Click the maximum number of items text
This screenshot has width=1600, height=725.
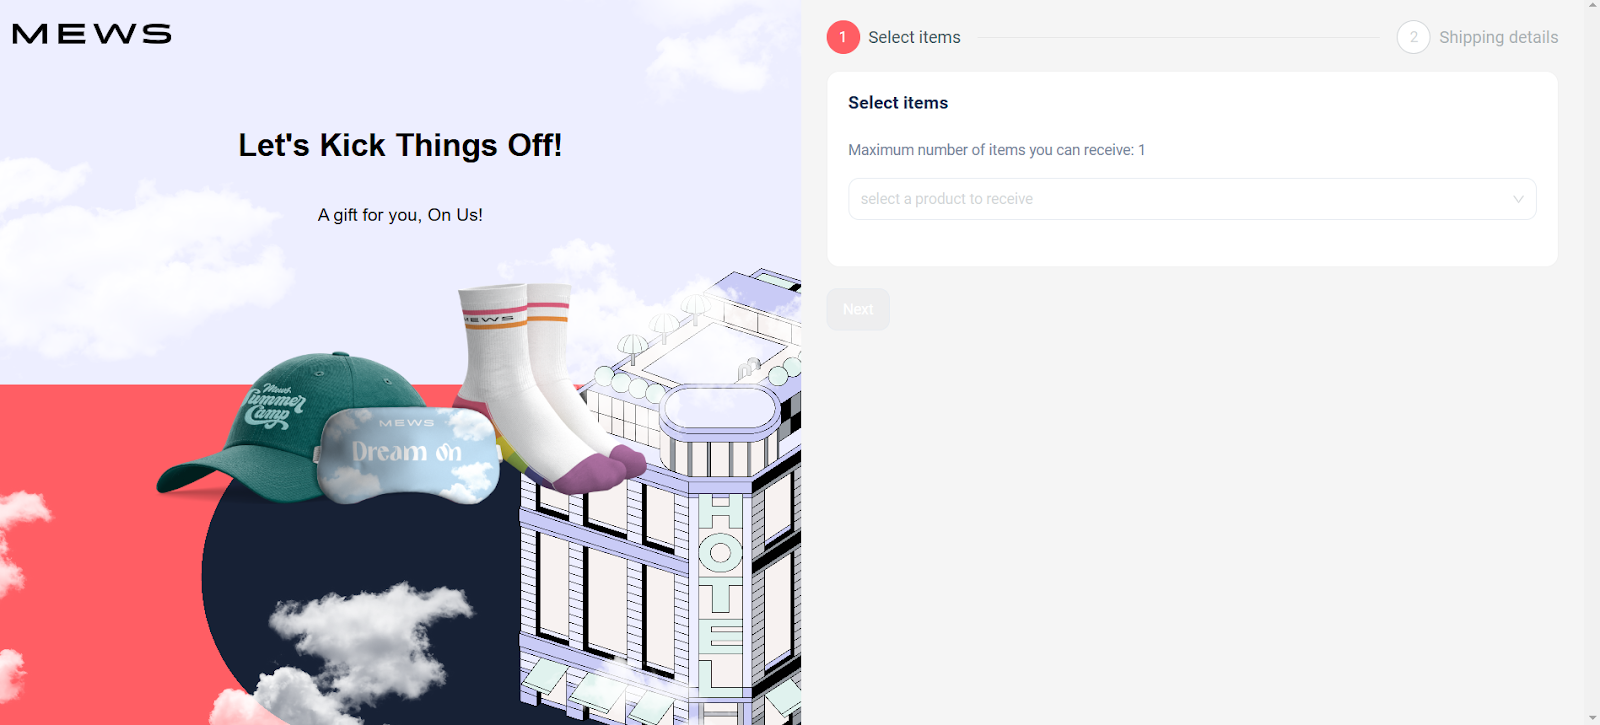997,150
